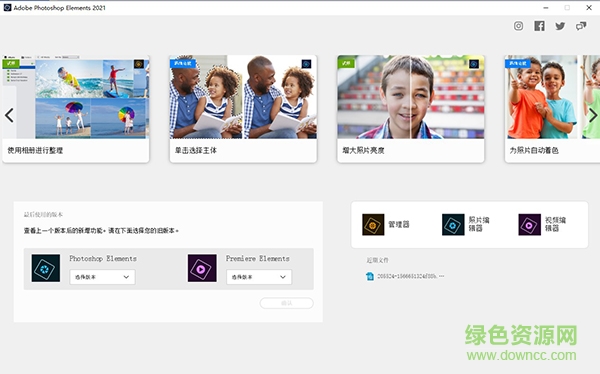Click Photo Editor badge on brightness card
Image resolution: width=600 pixels, height=374 pixels.
point(474,64)
